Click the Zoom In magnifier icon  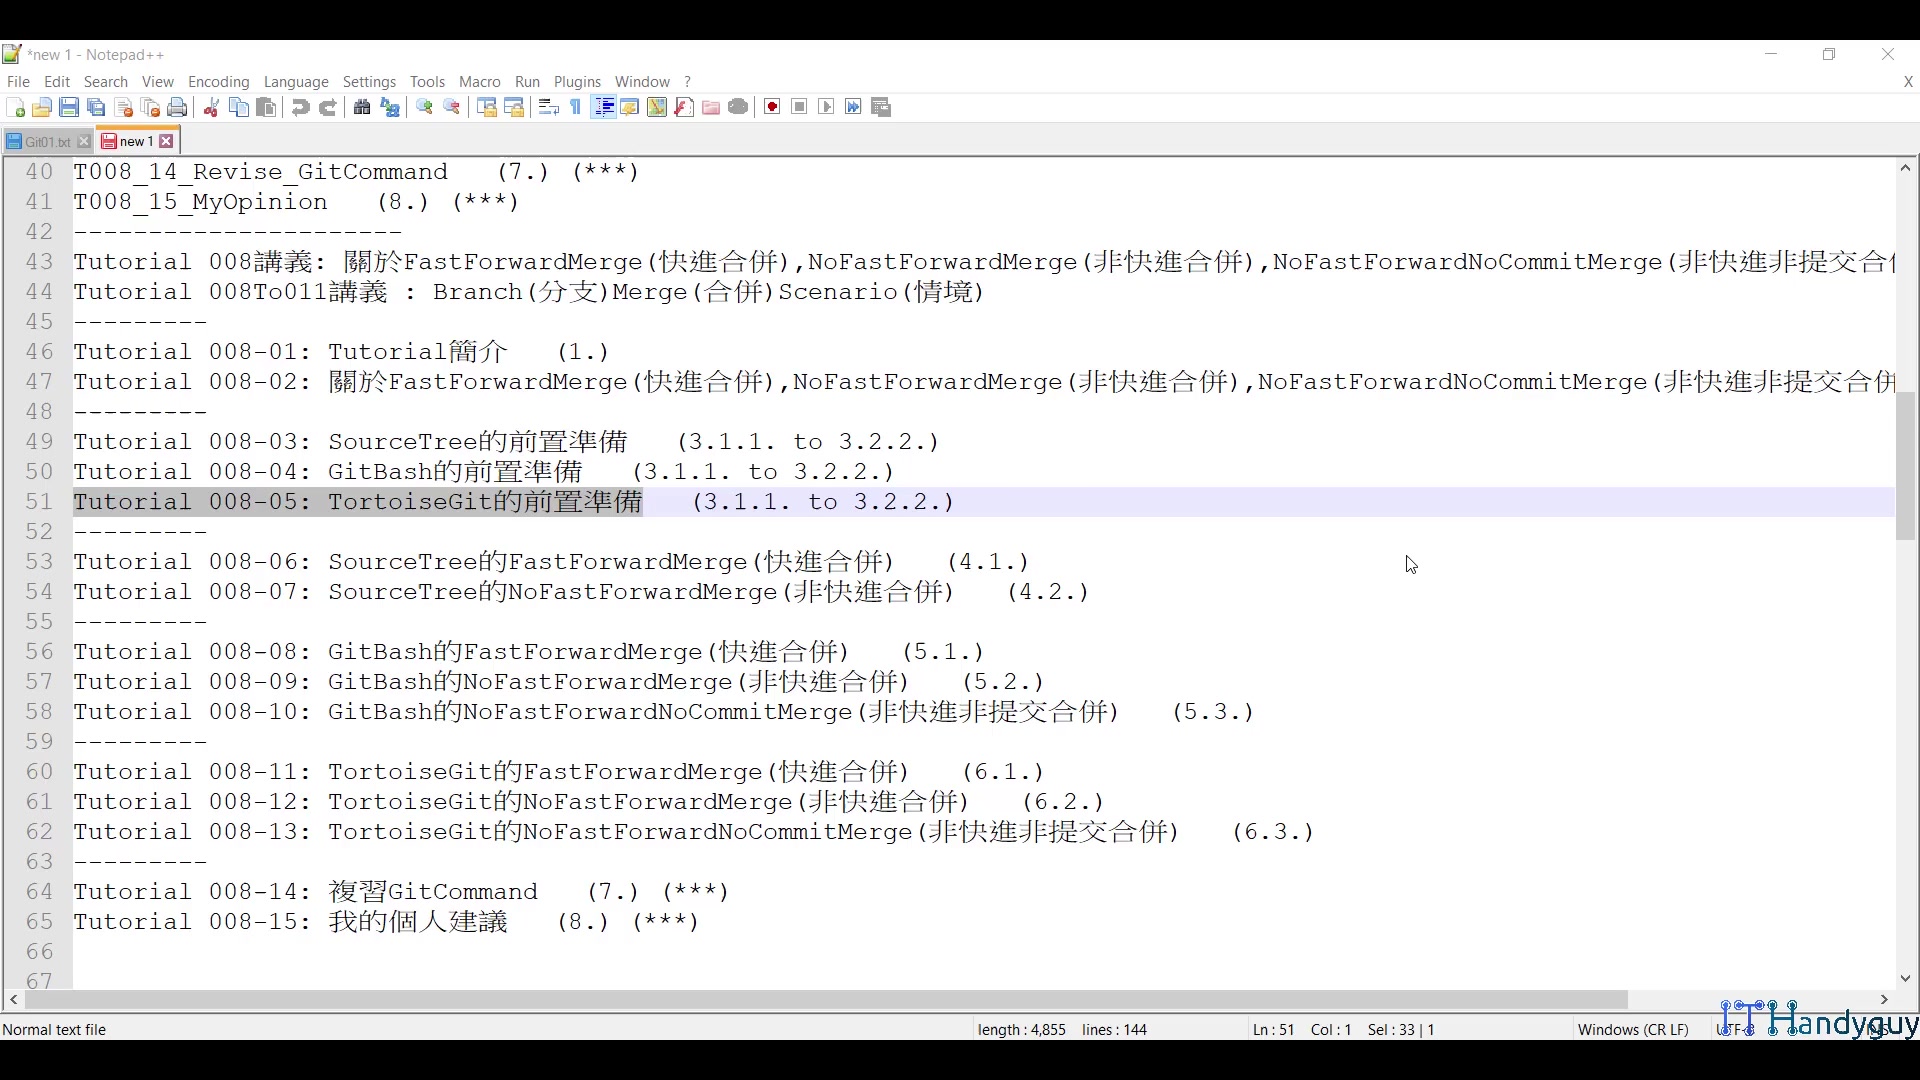pyautogui.click(x=424, y=108)
